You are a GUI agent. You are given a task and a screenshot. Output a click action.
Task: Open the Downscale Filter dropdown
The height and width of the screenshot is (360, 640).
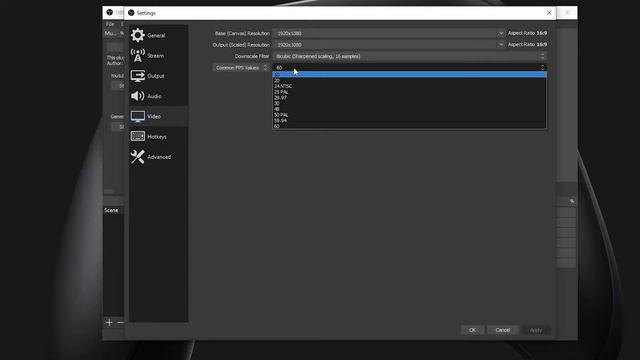(x=409, y=56)
